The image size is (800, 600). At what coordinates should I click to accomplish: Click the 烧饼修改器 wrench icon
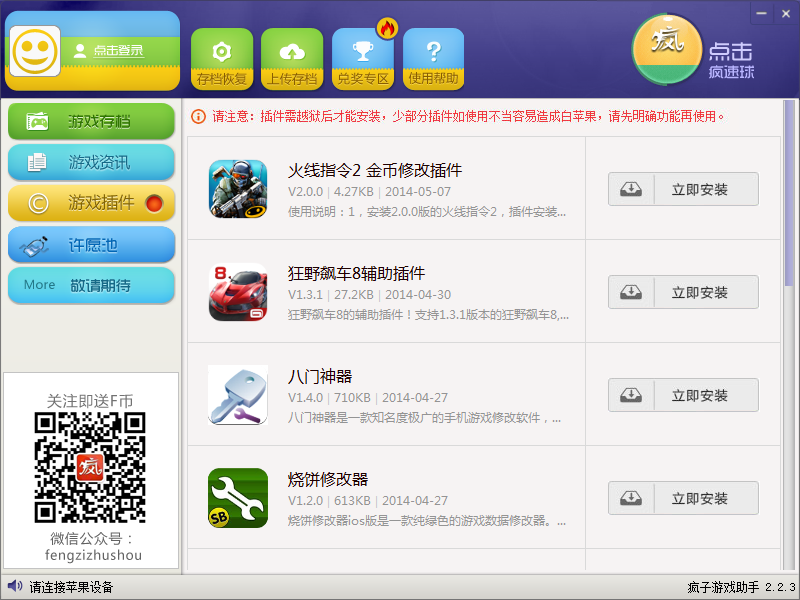point(238,498)
